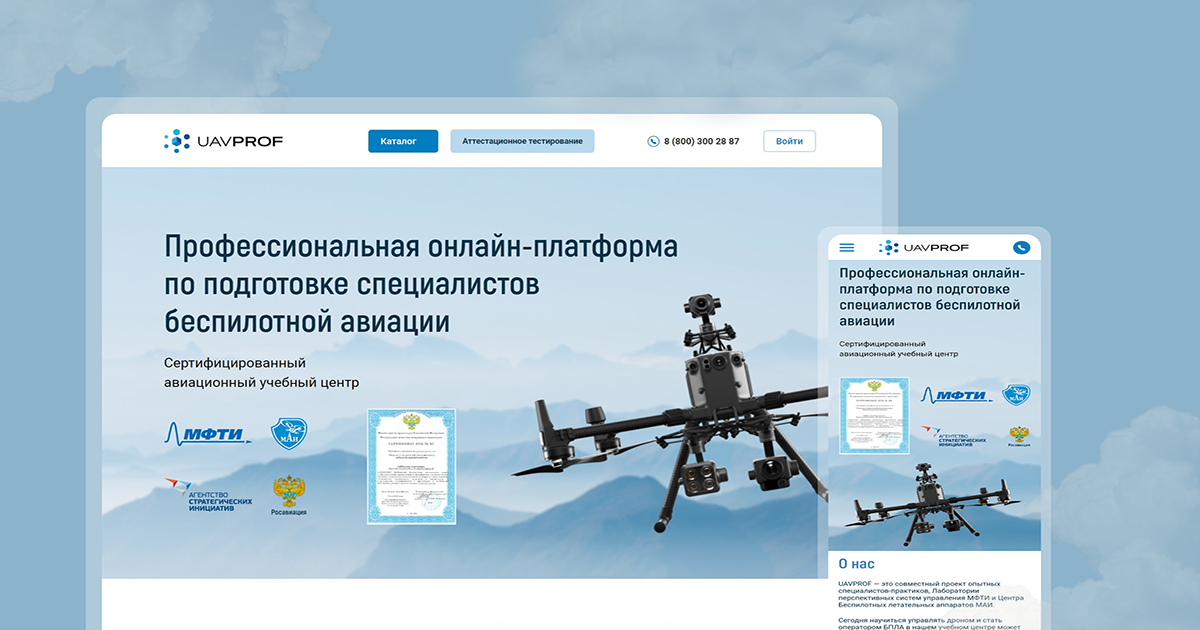The image size is (1200, 630).
Task: Click the phone icon beside 8 (800) number
Action: coord(653,142)
